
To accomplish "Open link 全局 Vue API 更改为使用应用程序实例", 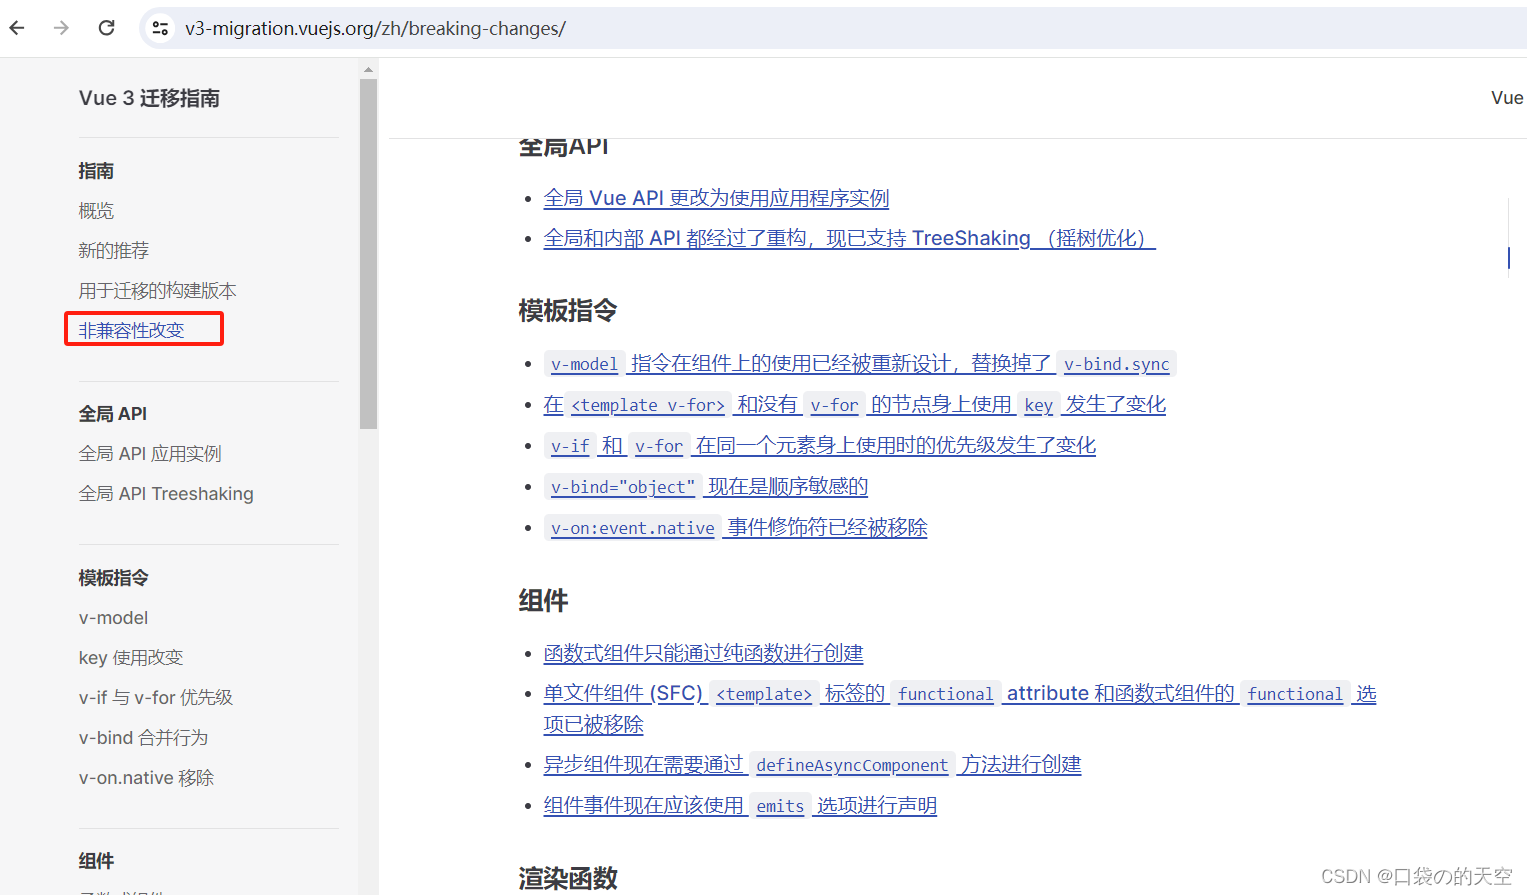I will [x=716, y=198].
